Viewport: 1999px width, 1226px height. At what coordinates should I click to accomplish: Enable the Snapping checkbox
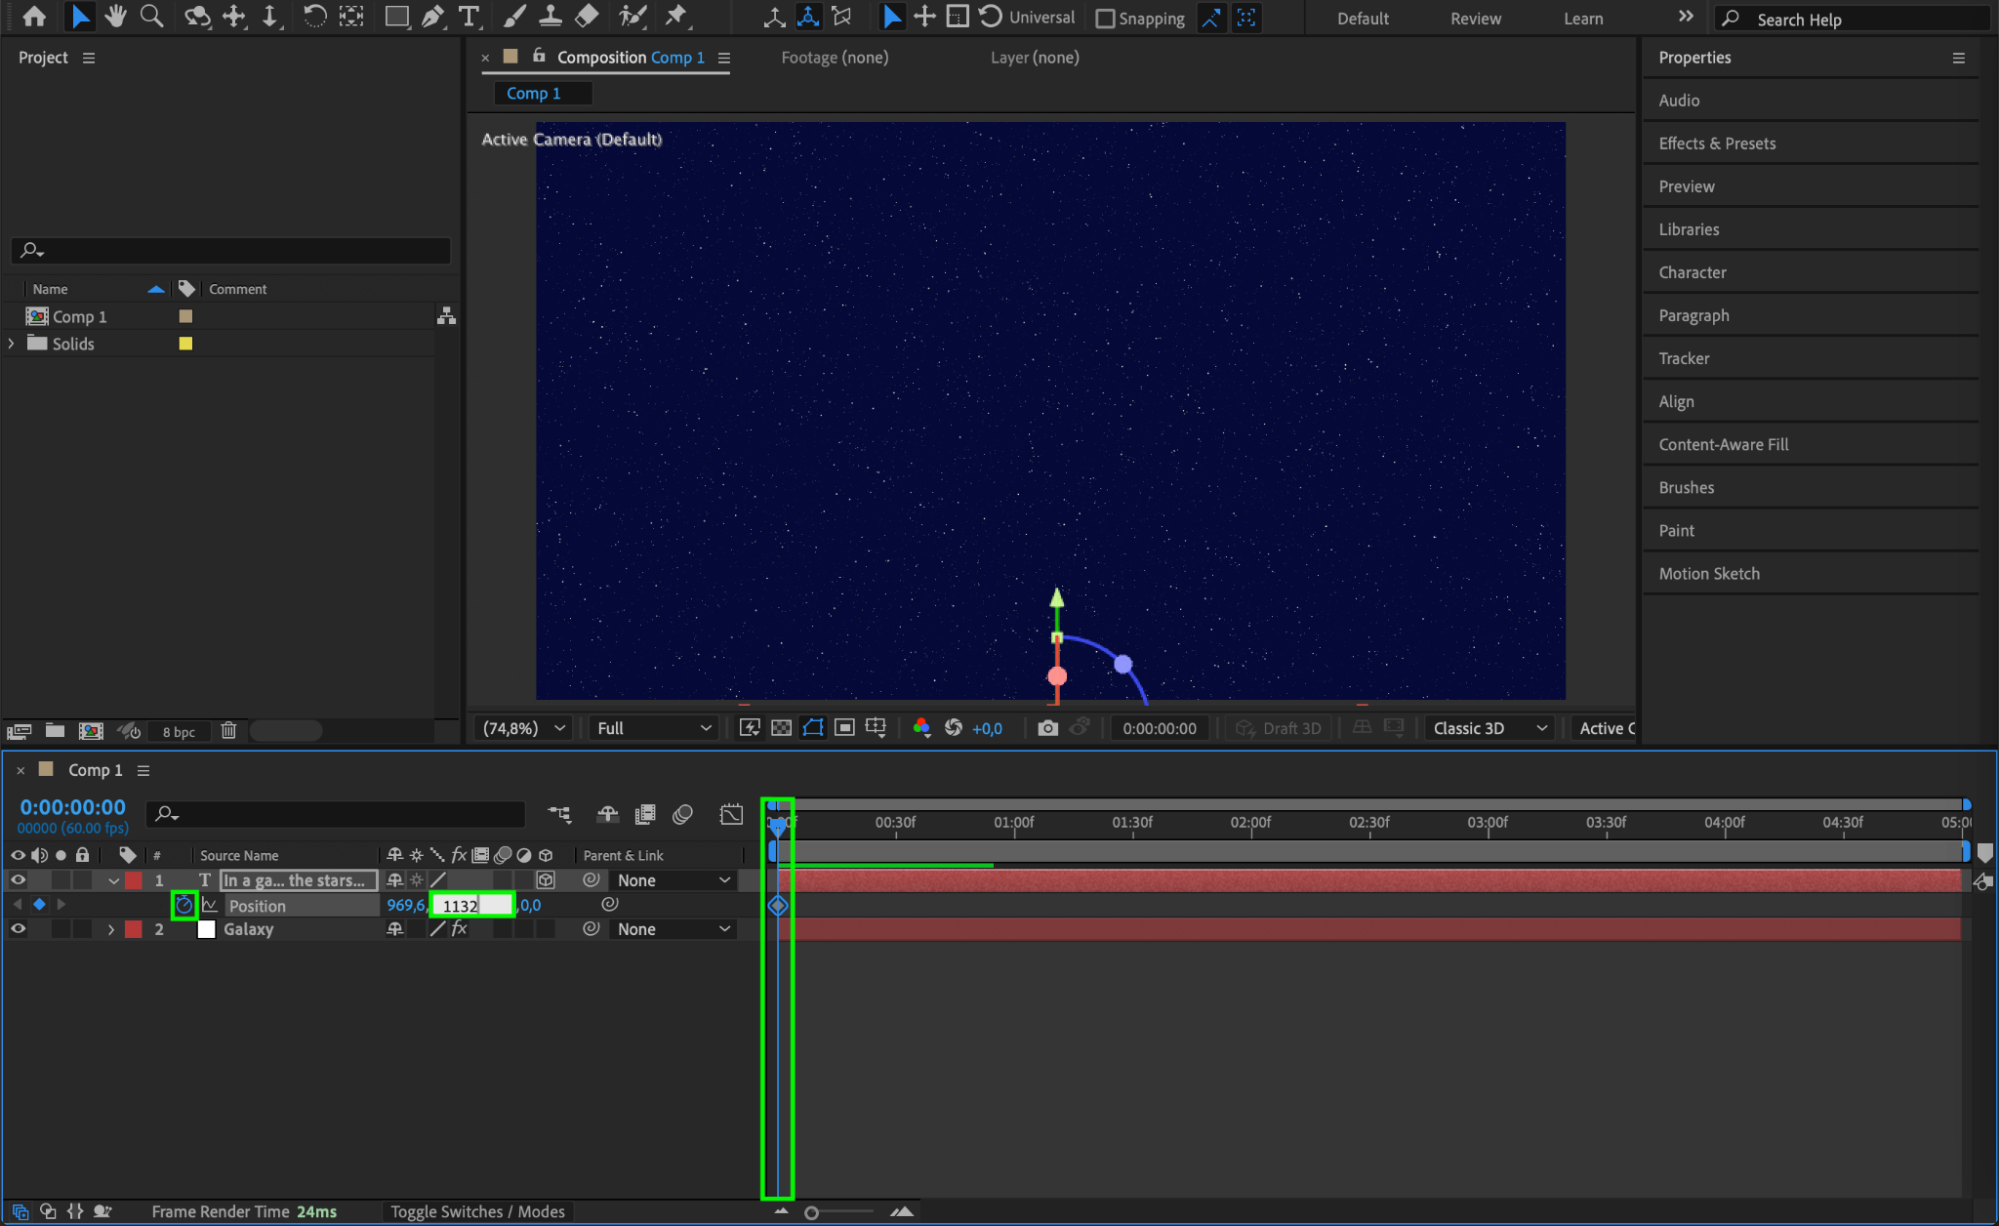pyautogui.click(x=1105, y=18)
